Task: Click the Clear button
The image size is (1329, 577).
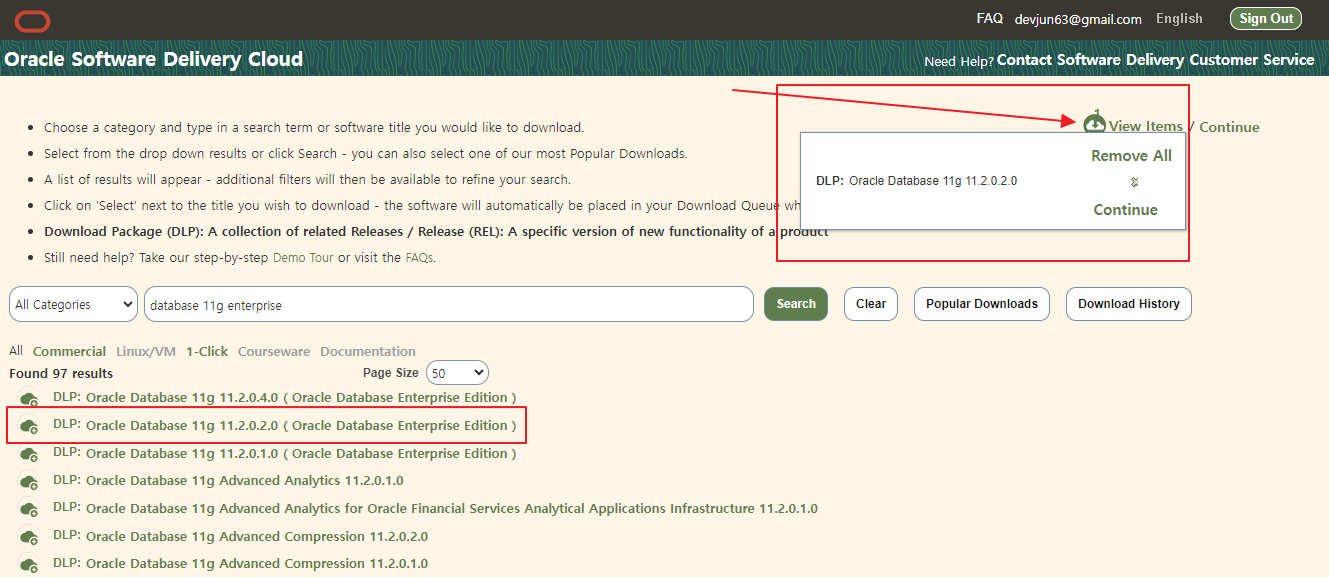Action: pyautogui.click(x=871, y=304)
